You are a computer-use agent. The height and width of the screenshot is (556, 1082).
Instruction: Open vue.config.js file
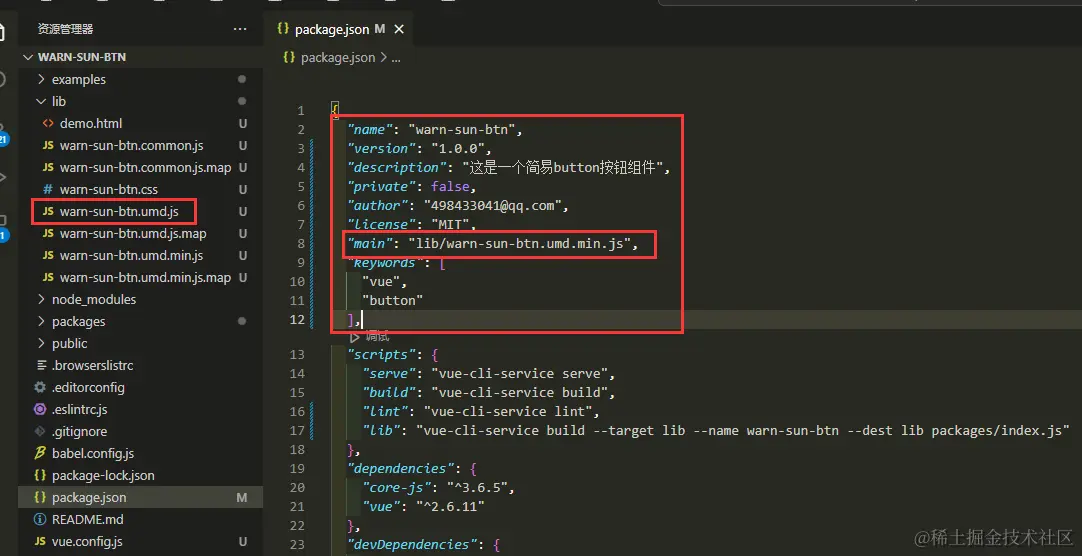[x=87, y=542]
